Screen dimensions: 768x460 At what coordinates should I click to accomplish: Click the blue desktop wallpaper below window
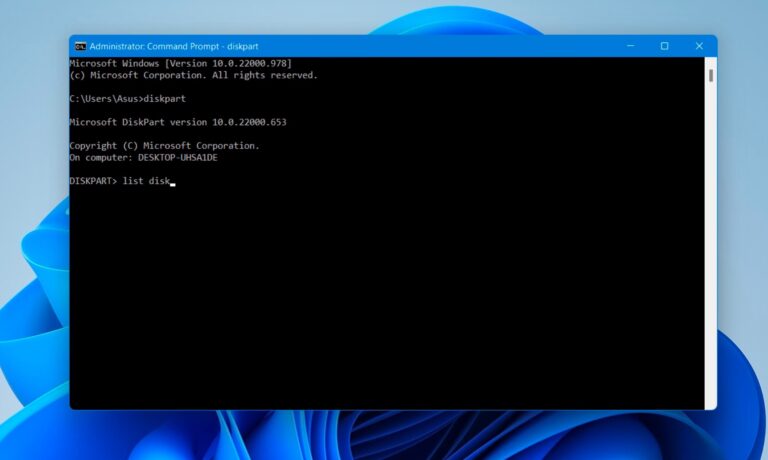pyautogui.click(x=400, y=435)
